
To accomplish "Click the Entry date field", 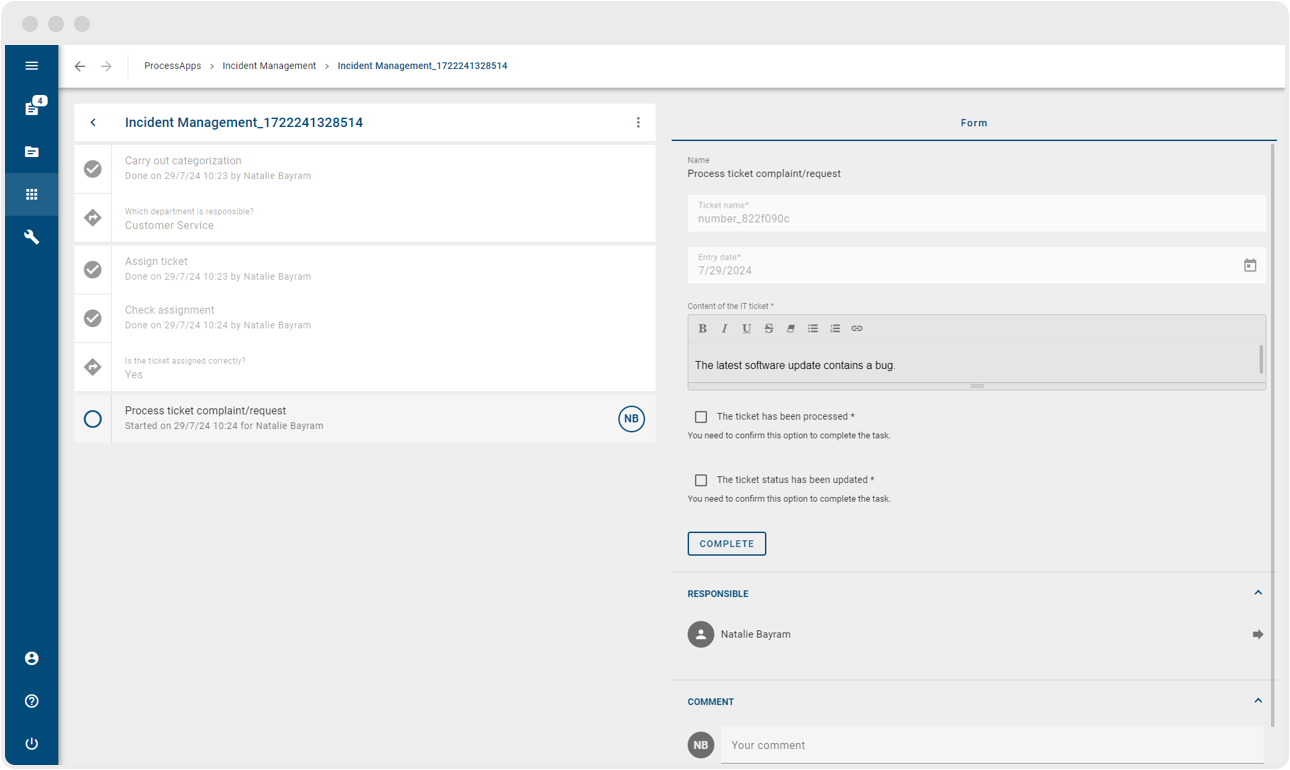I will (x=977, y=265).
